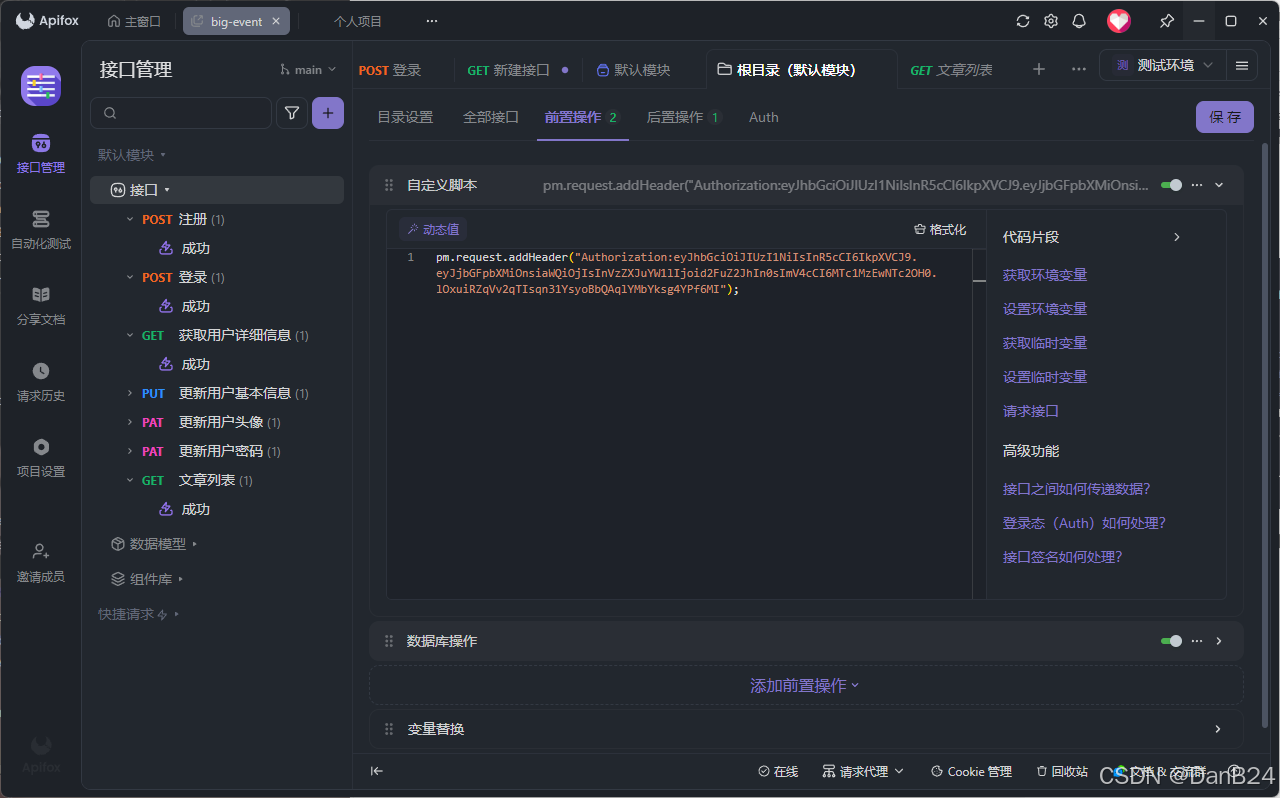Expand the 数据库操作 panel chevron

(1219, 641)
